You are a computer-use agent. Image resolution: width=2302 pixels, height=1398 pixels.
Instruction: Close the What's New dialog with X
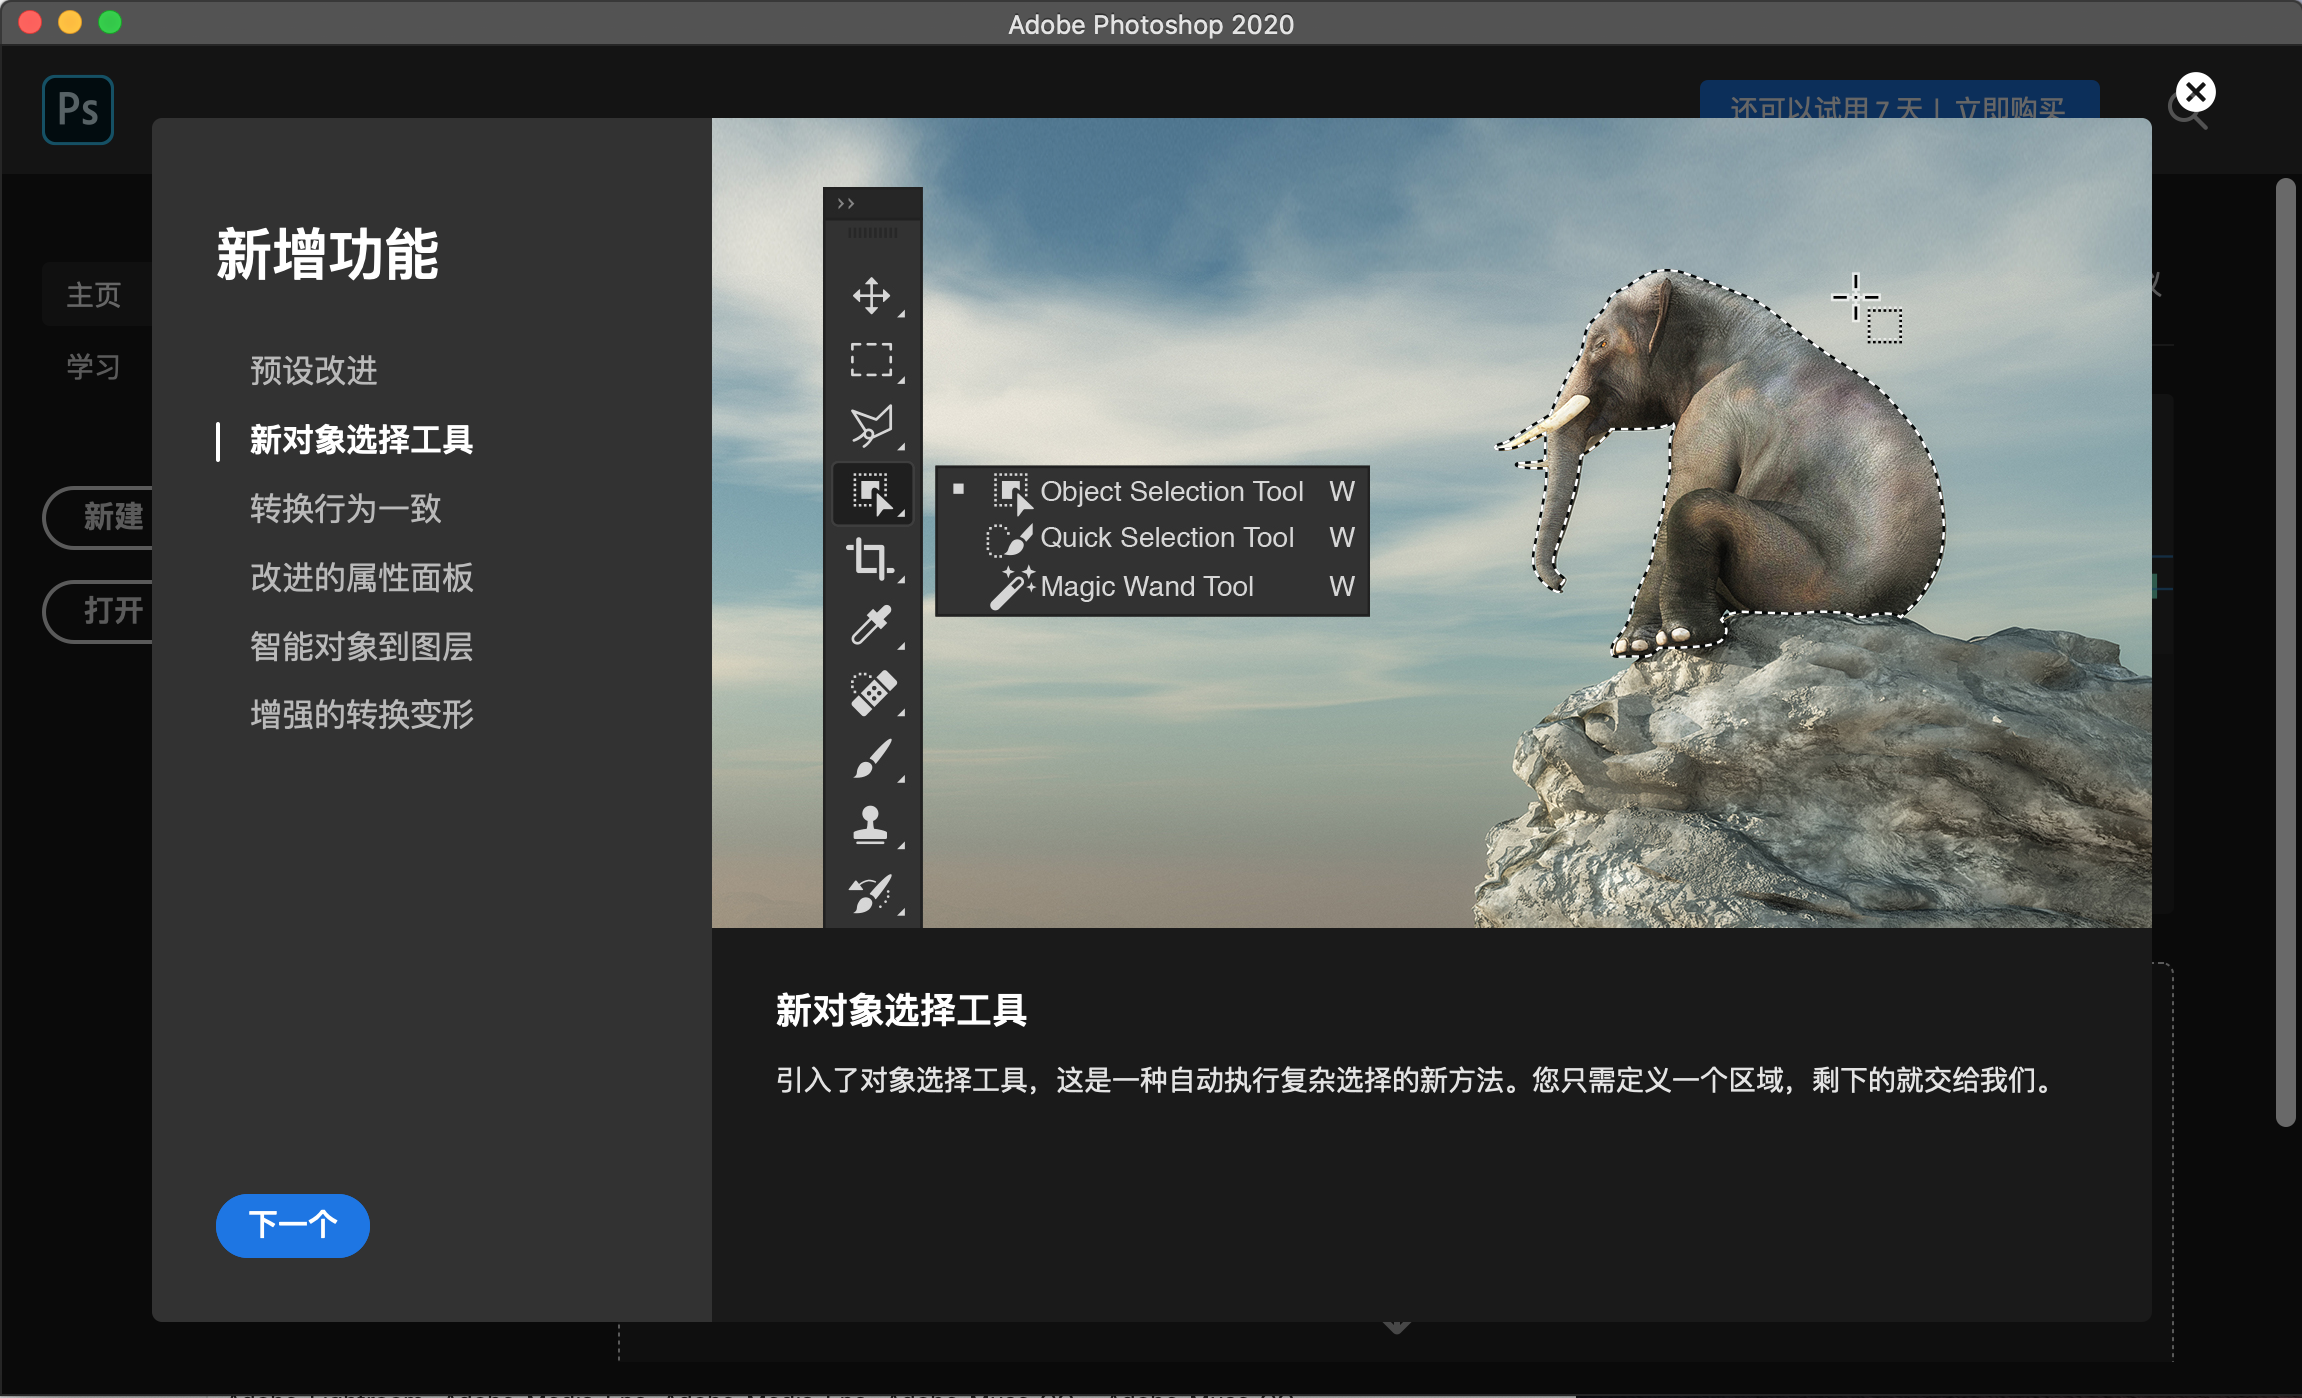coord(2195,93)
